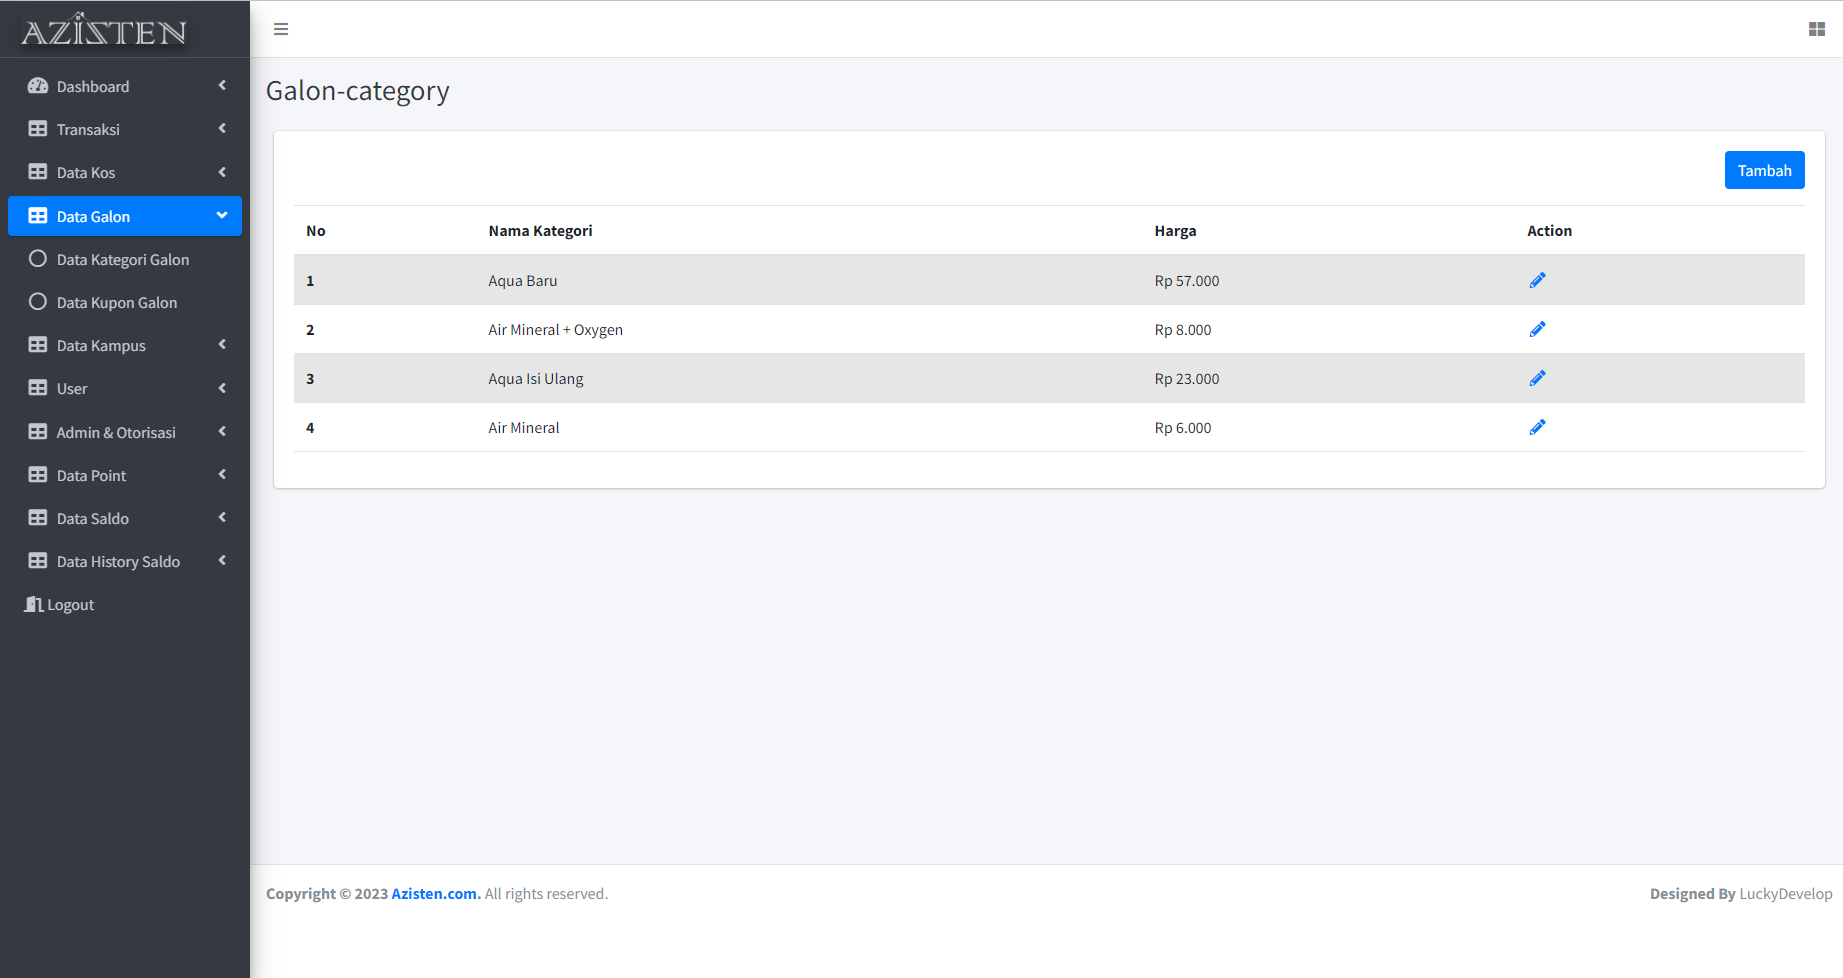Click edit pencil for Air Mineral row
1843x978 pixels.
(x=1537, y=427)
